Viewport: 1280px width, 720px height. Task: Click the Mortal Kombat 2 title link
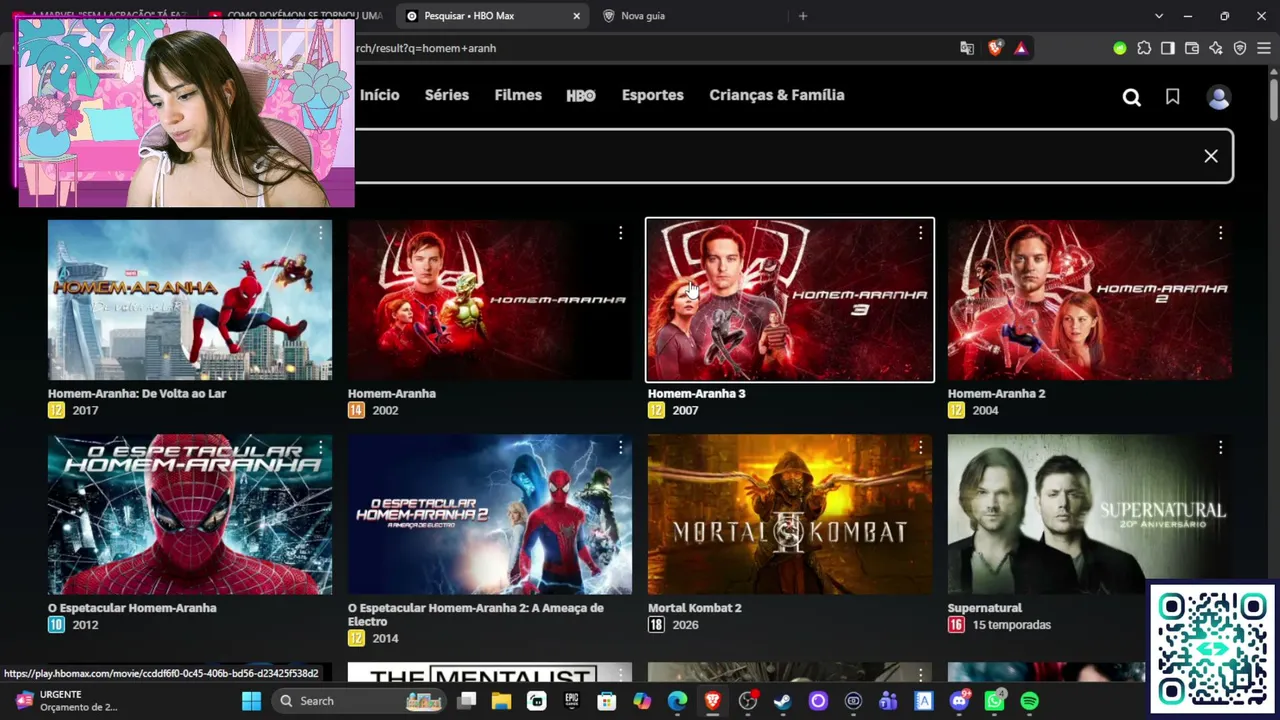(695, 608)
